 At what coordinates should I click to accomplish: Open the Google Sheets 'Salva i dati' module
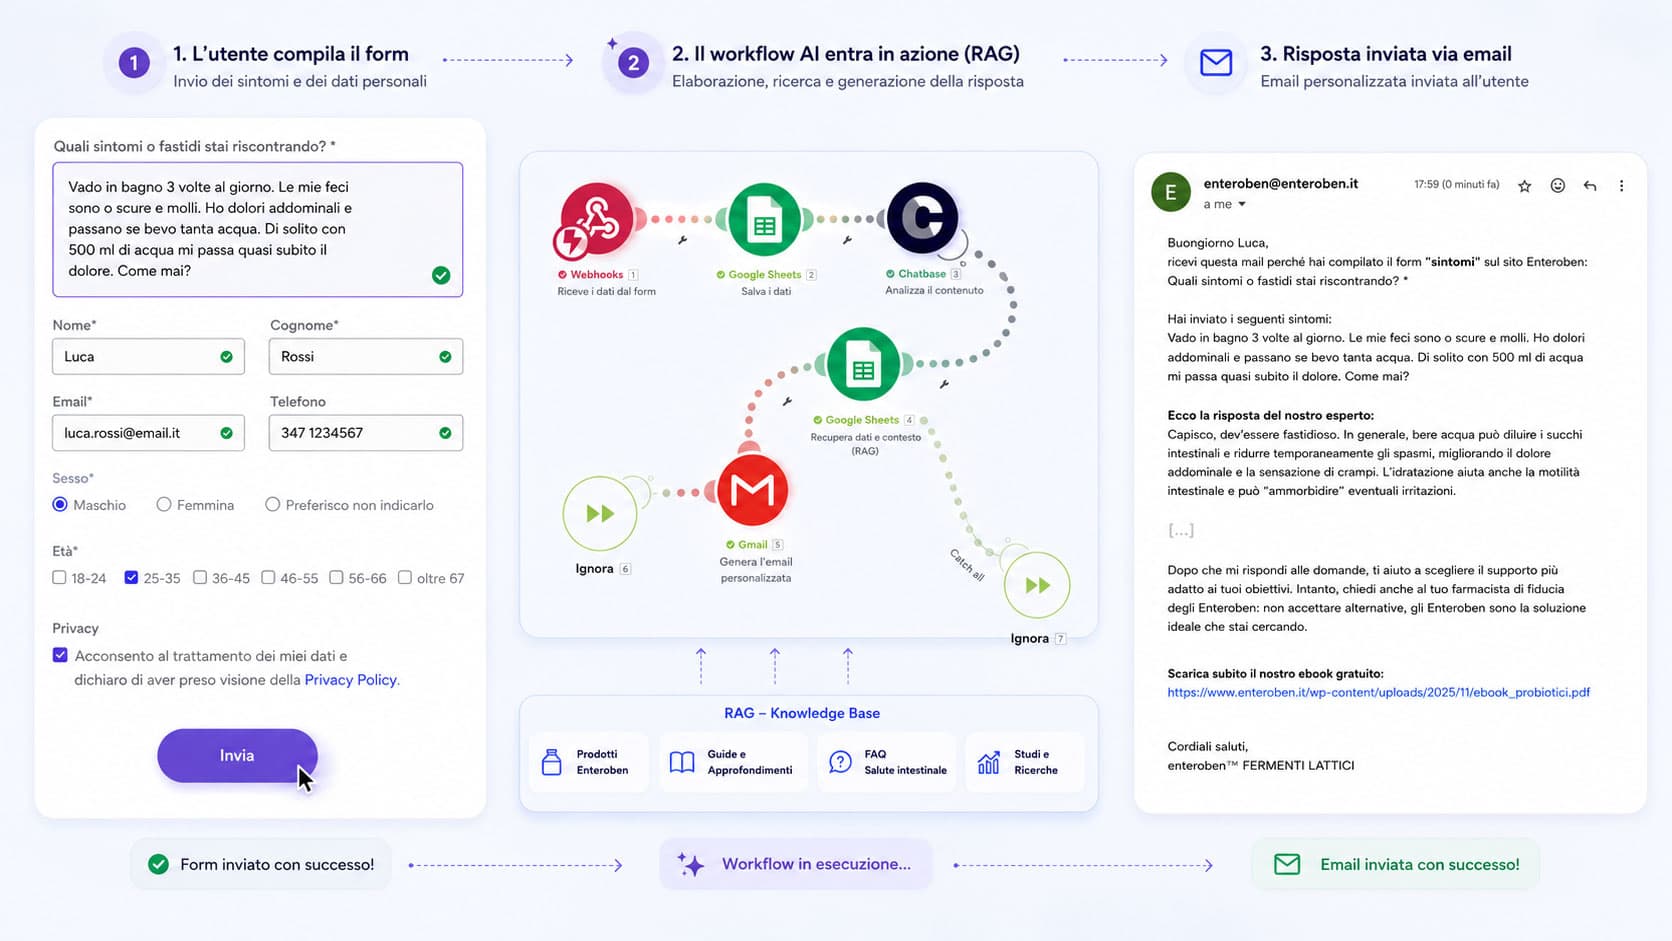click(x=764, y=220)
